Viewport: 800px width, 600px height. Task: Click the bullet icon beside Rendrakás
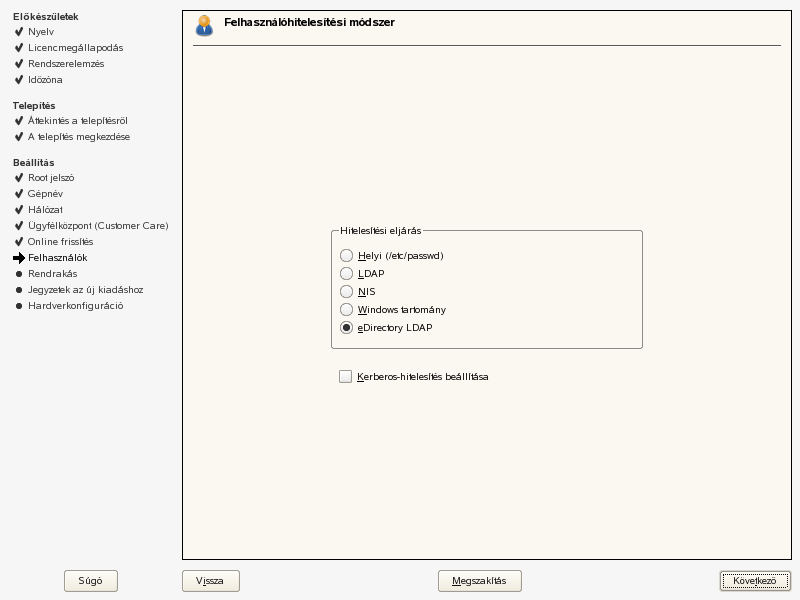click(19, 274)
